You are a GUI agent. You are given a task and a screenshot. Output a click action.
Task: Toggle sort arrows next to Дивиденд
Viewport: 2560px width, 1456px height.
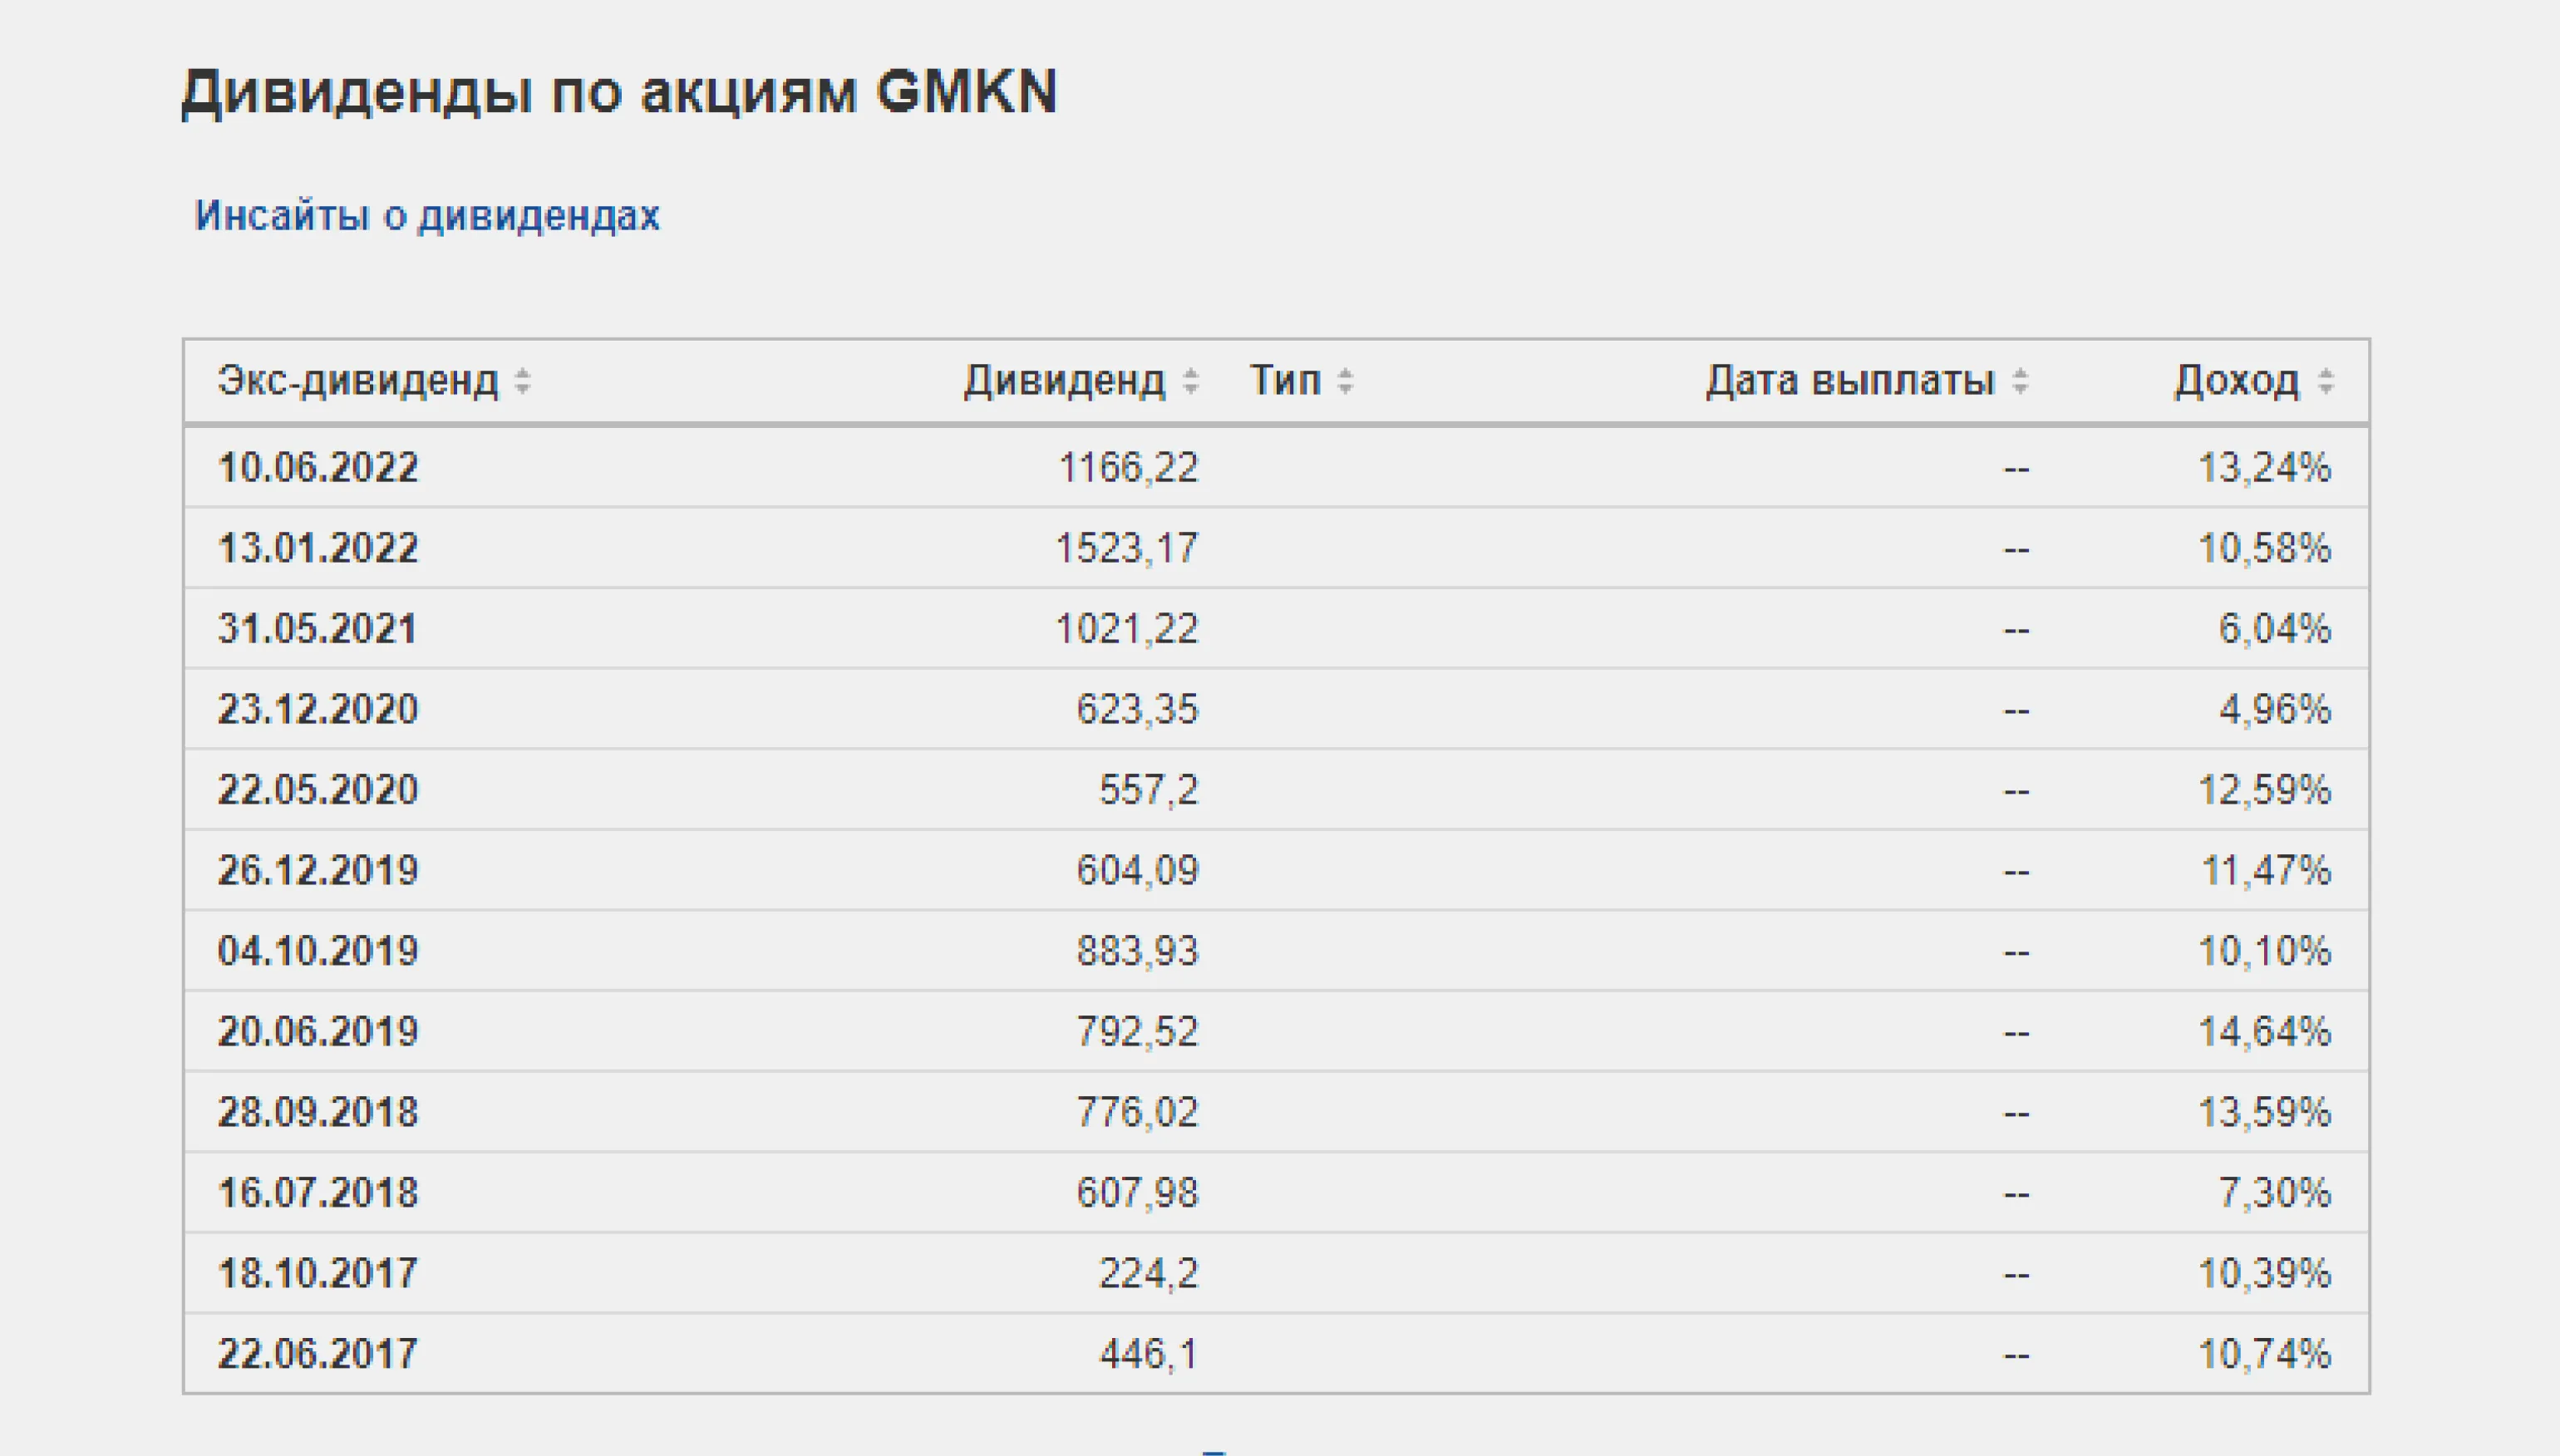click(x=1190, y=381)
